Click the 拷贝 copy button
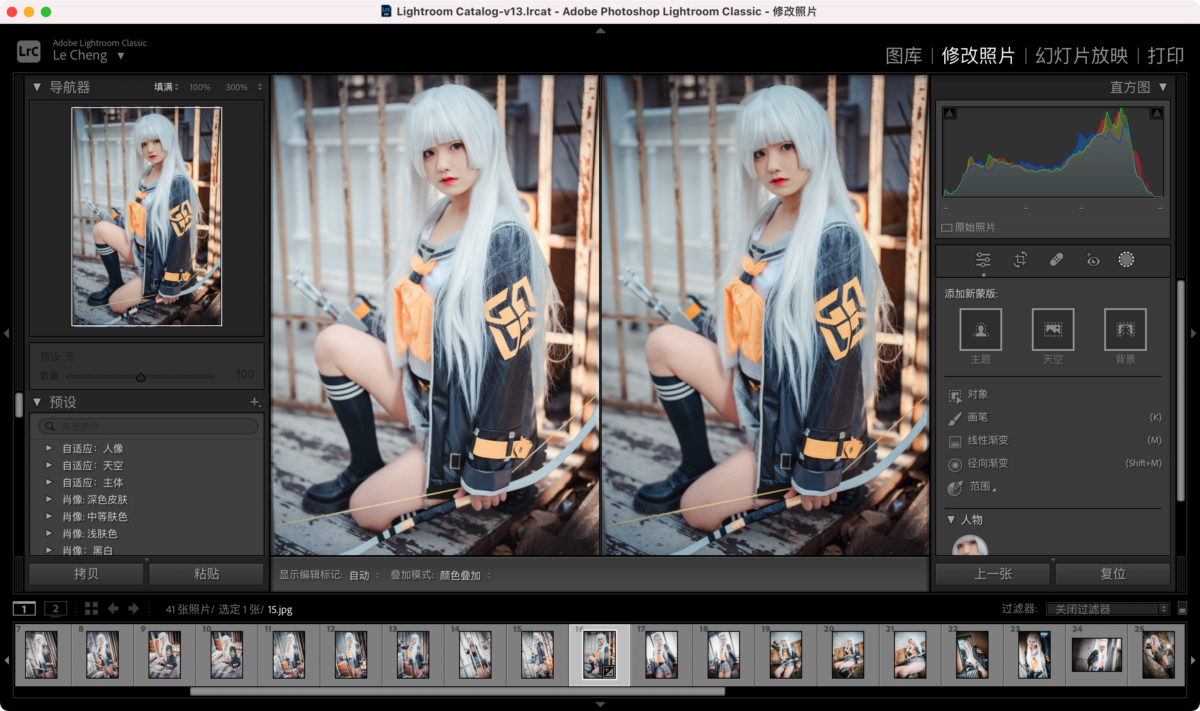The height and width of the screenshot is (711, 1200). (86, 574)
